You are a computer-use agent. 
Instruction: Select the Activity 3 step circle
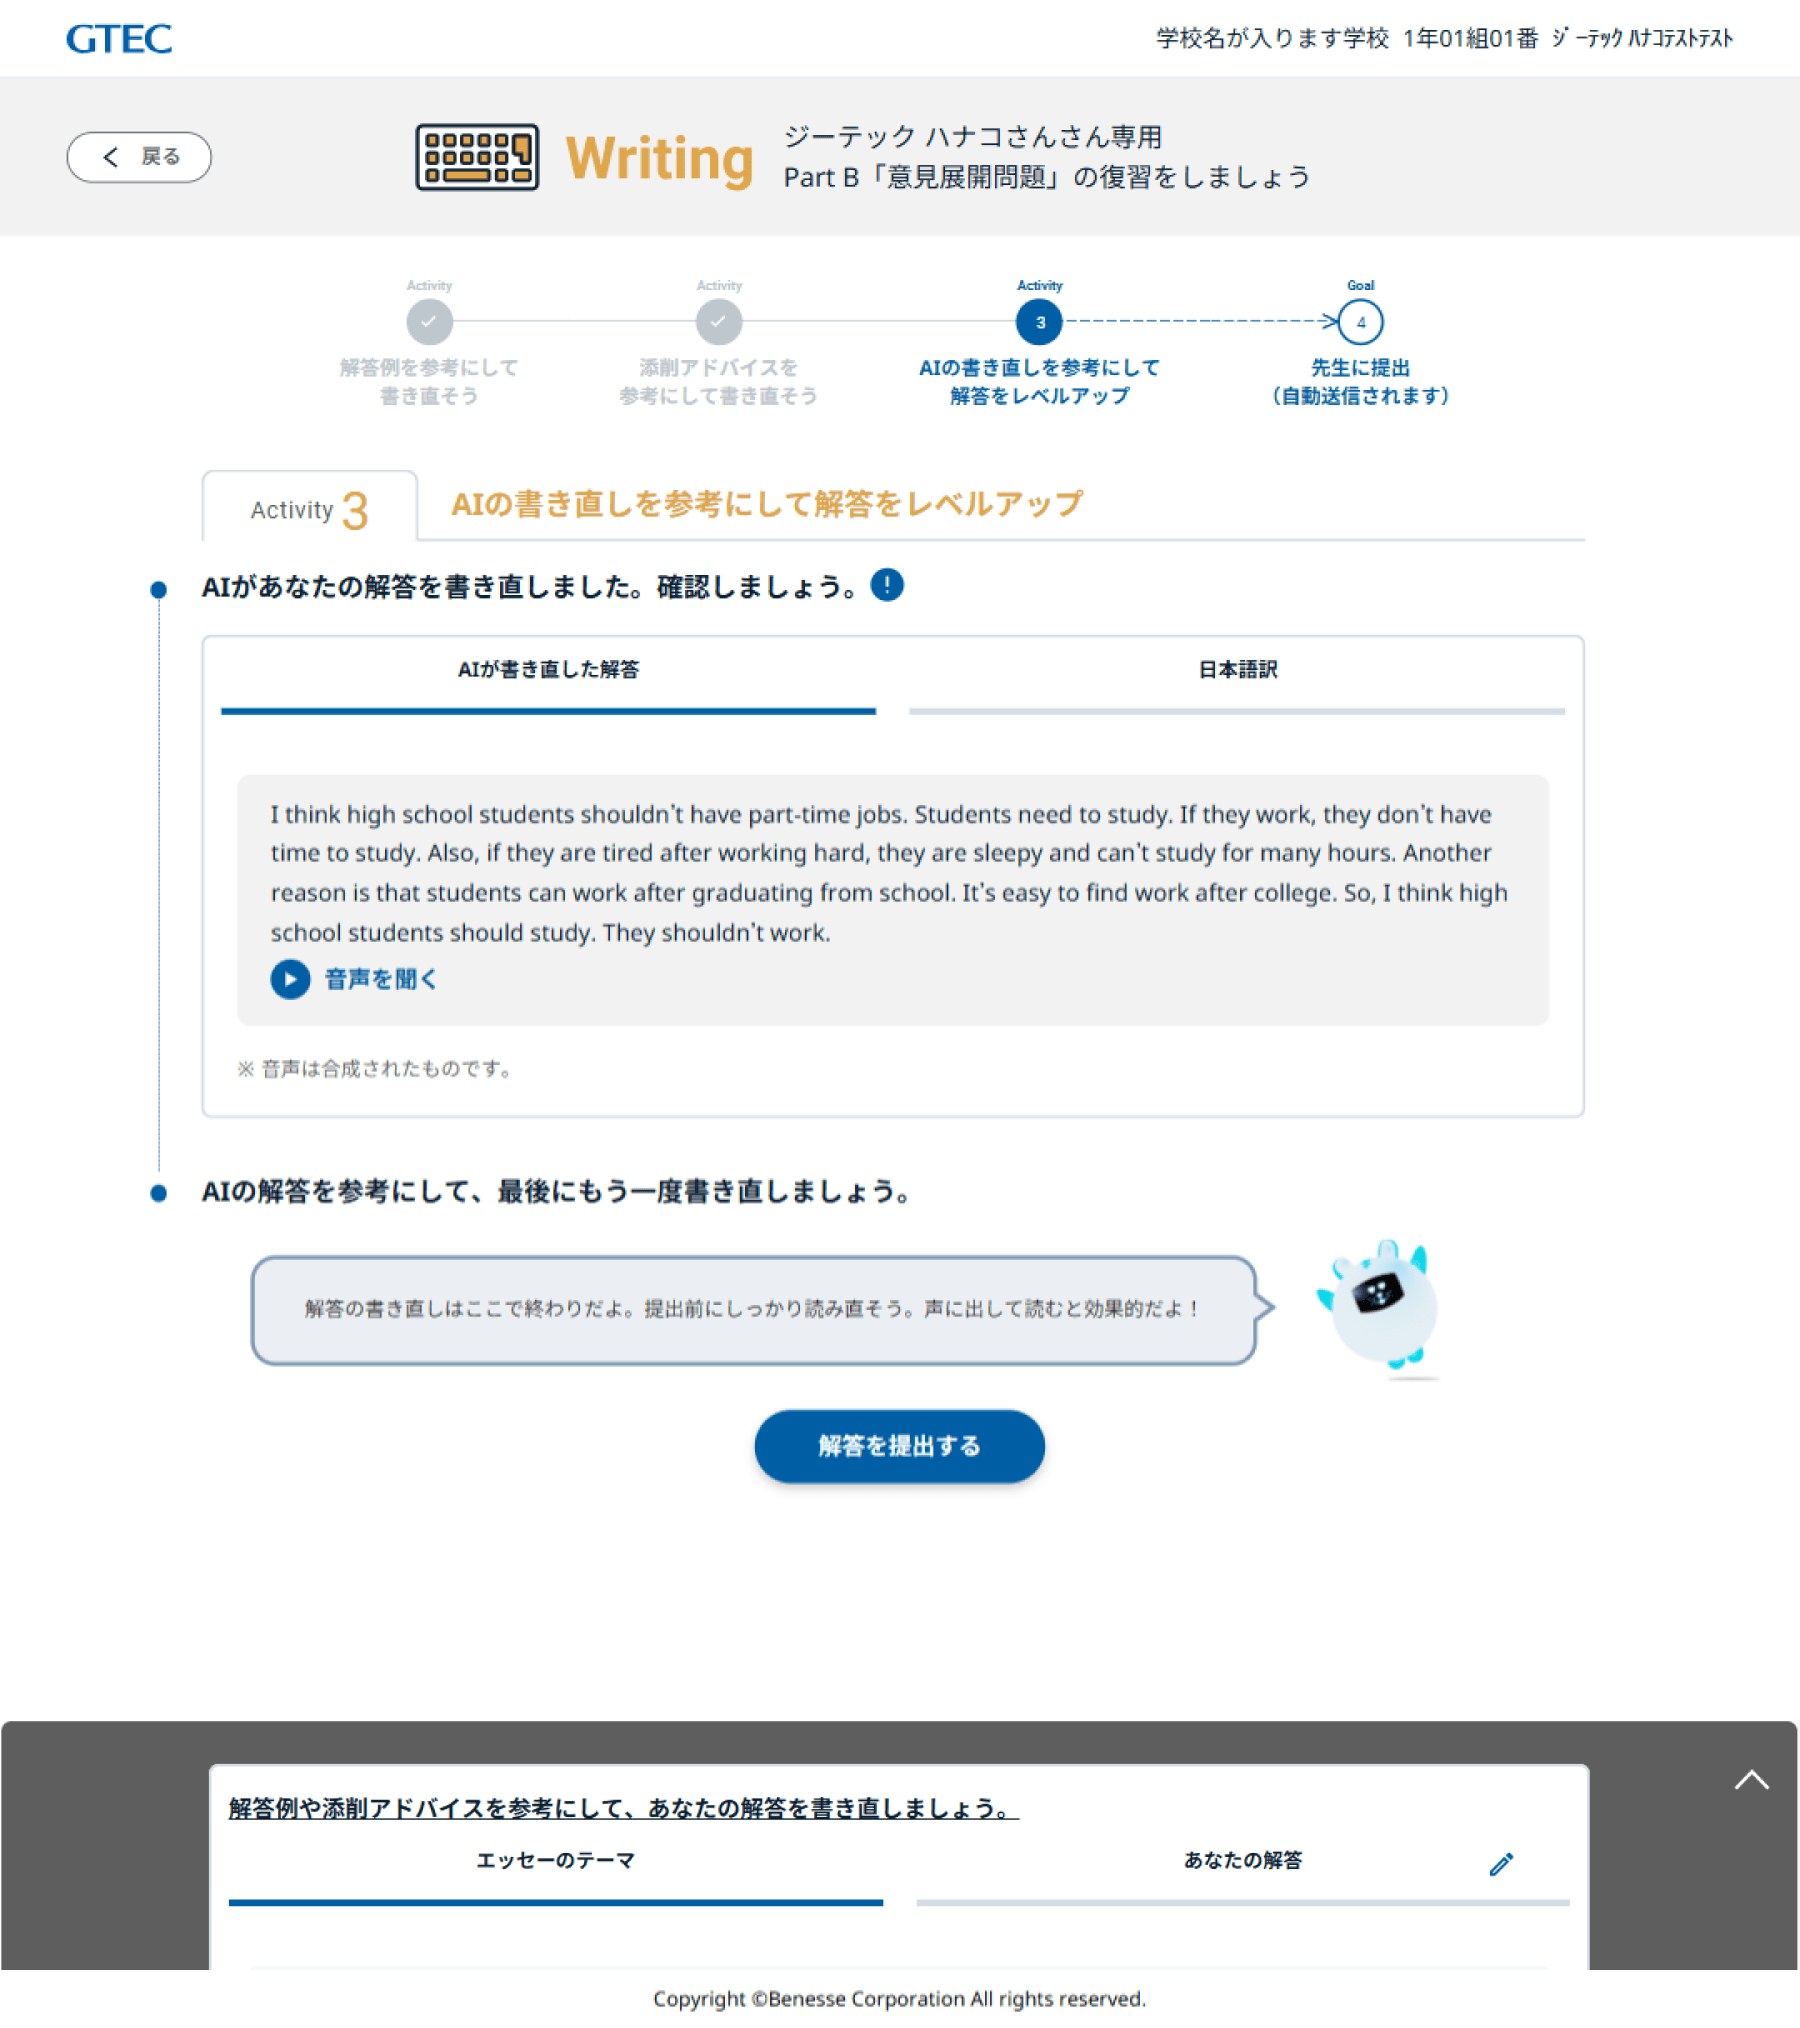pos(1039,322)
